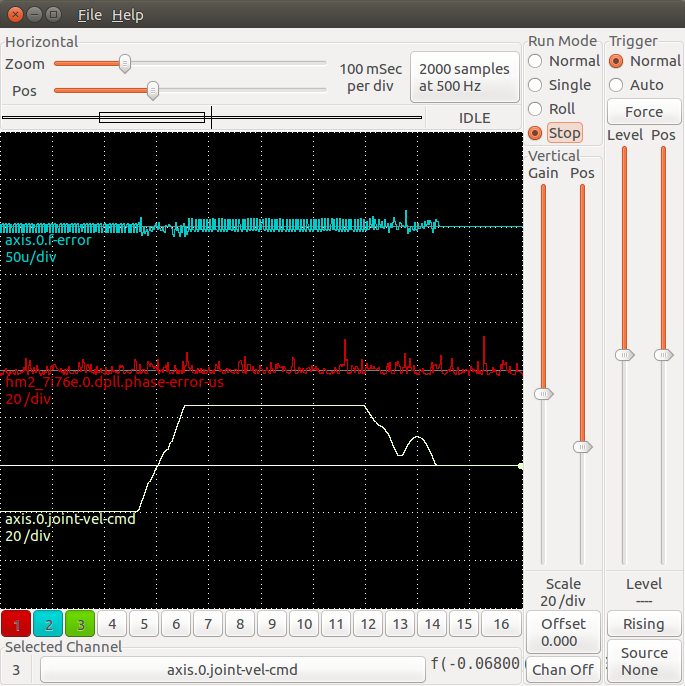The image size is (685, 686).
Task: Enable channel 12
Action: tap(368, 623)
